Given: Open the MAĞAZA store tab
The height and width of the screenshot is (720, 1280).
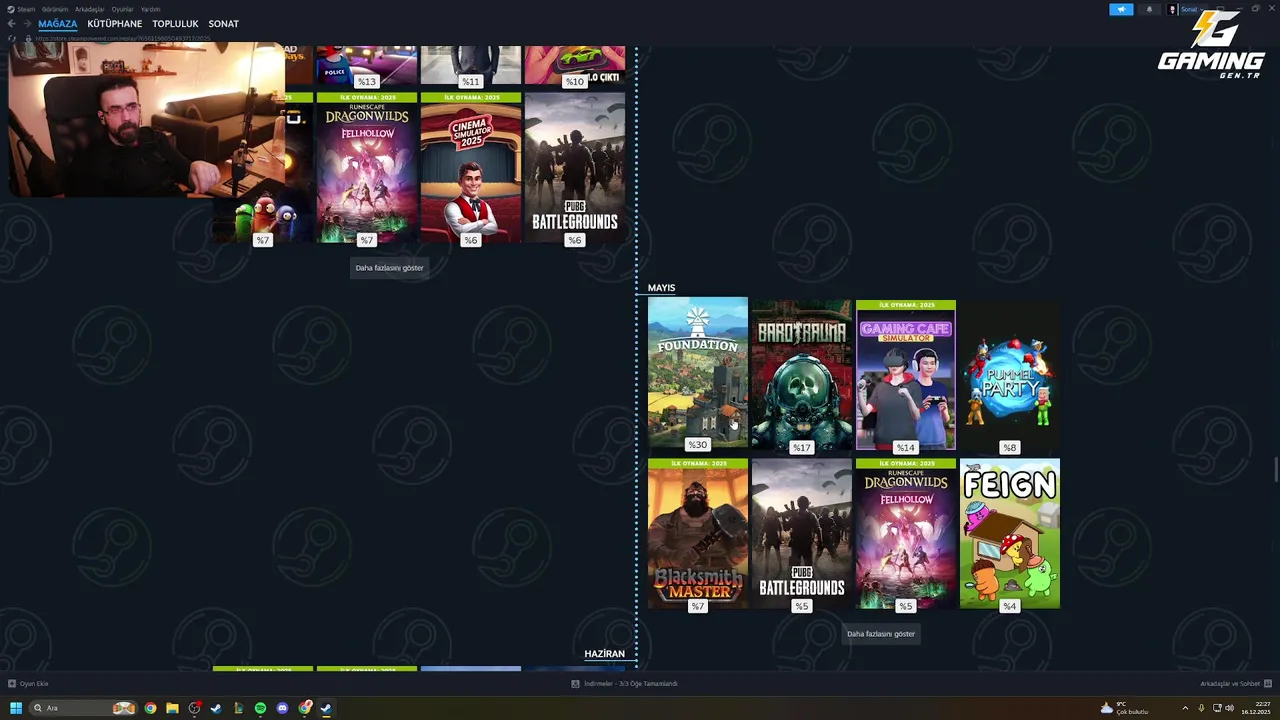Looking at the screenshot, I should [58, 24].
